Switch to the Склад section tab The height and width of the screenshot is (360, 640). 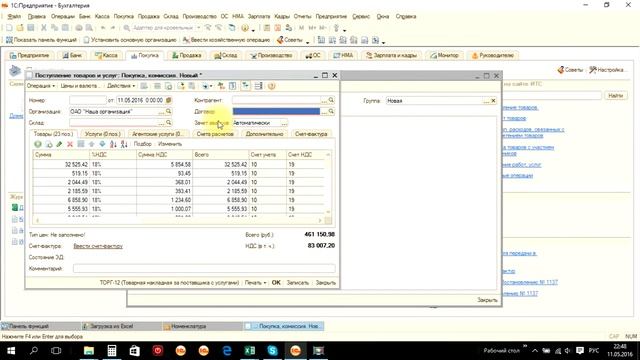[x=226, y=56]
